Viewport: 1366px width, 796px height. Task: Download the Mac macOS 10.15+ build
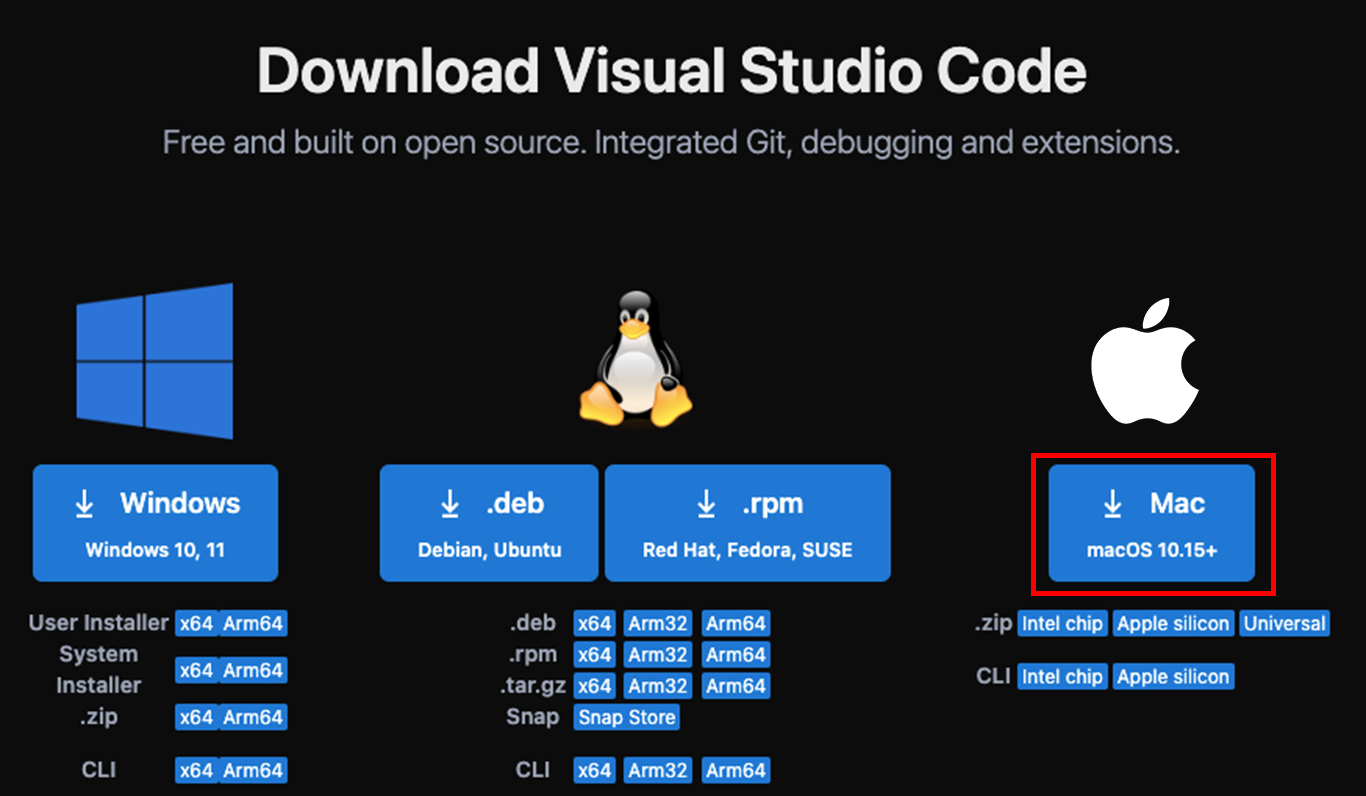[x=1151, y=523]
